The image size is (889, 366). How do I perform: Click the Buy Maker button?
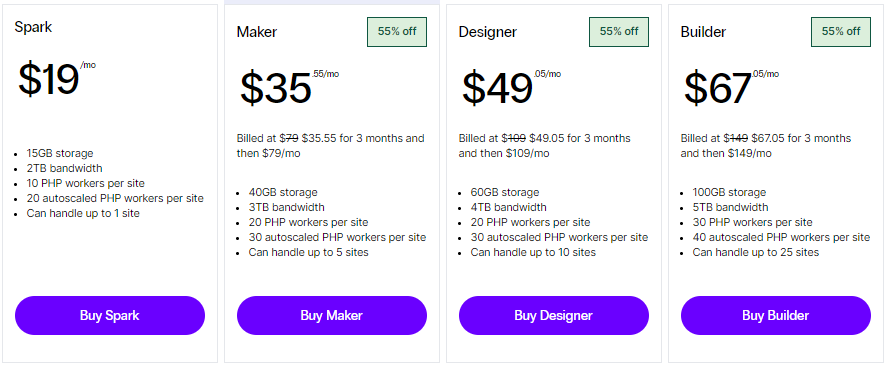click(332, 316)
